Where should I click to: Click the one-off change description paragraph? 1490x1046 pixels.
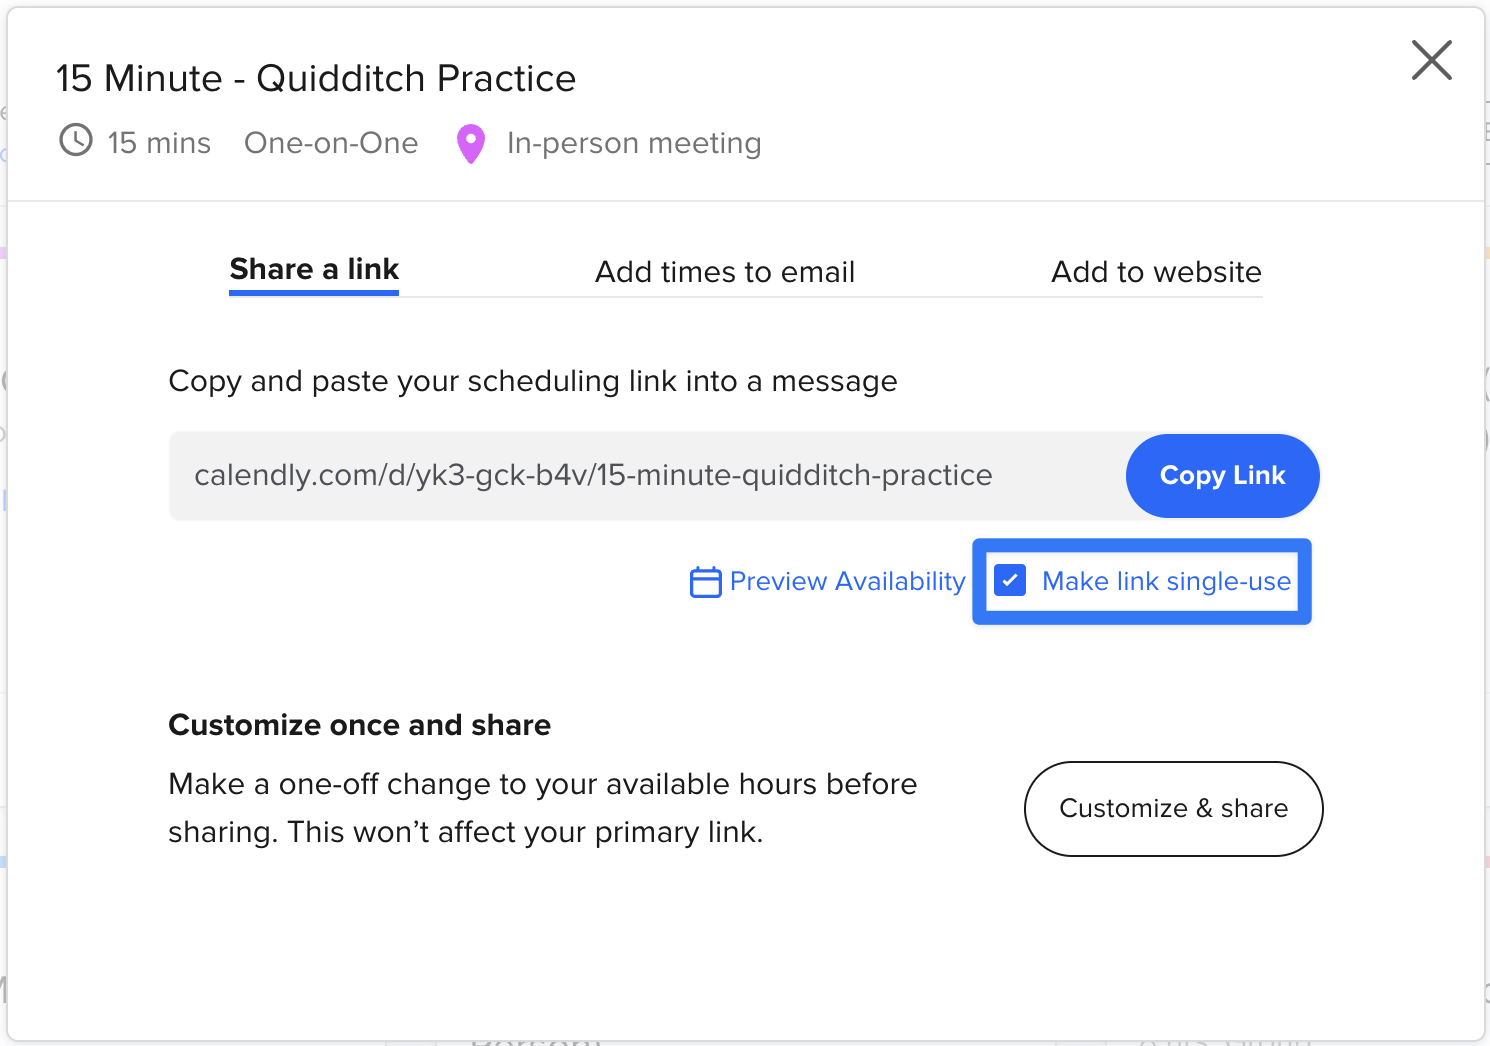(x=542, y=808)
